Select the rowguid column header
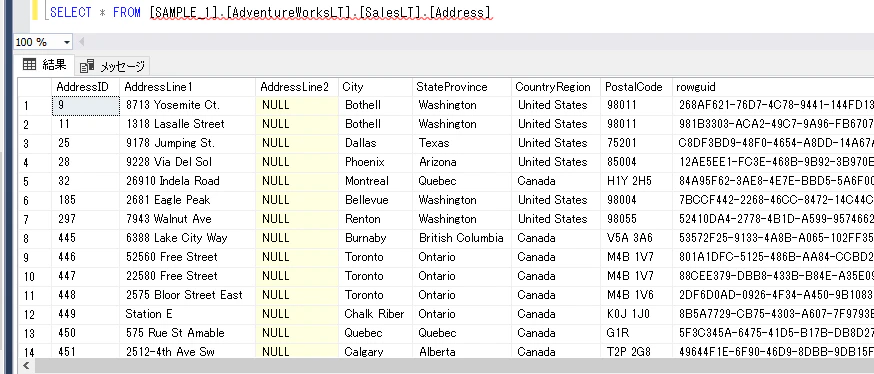The width and height of the screenshot is (874, 374). pos(773,87)
